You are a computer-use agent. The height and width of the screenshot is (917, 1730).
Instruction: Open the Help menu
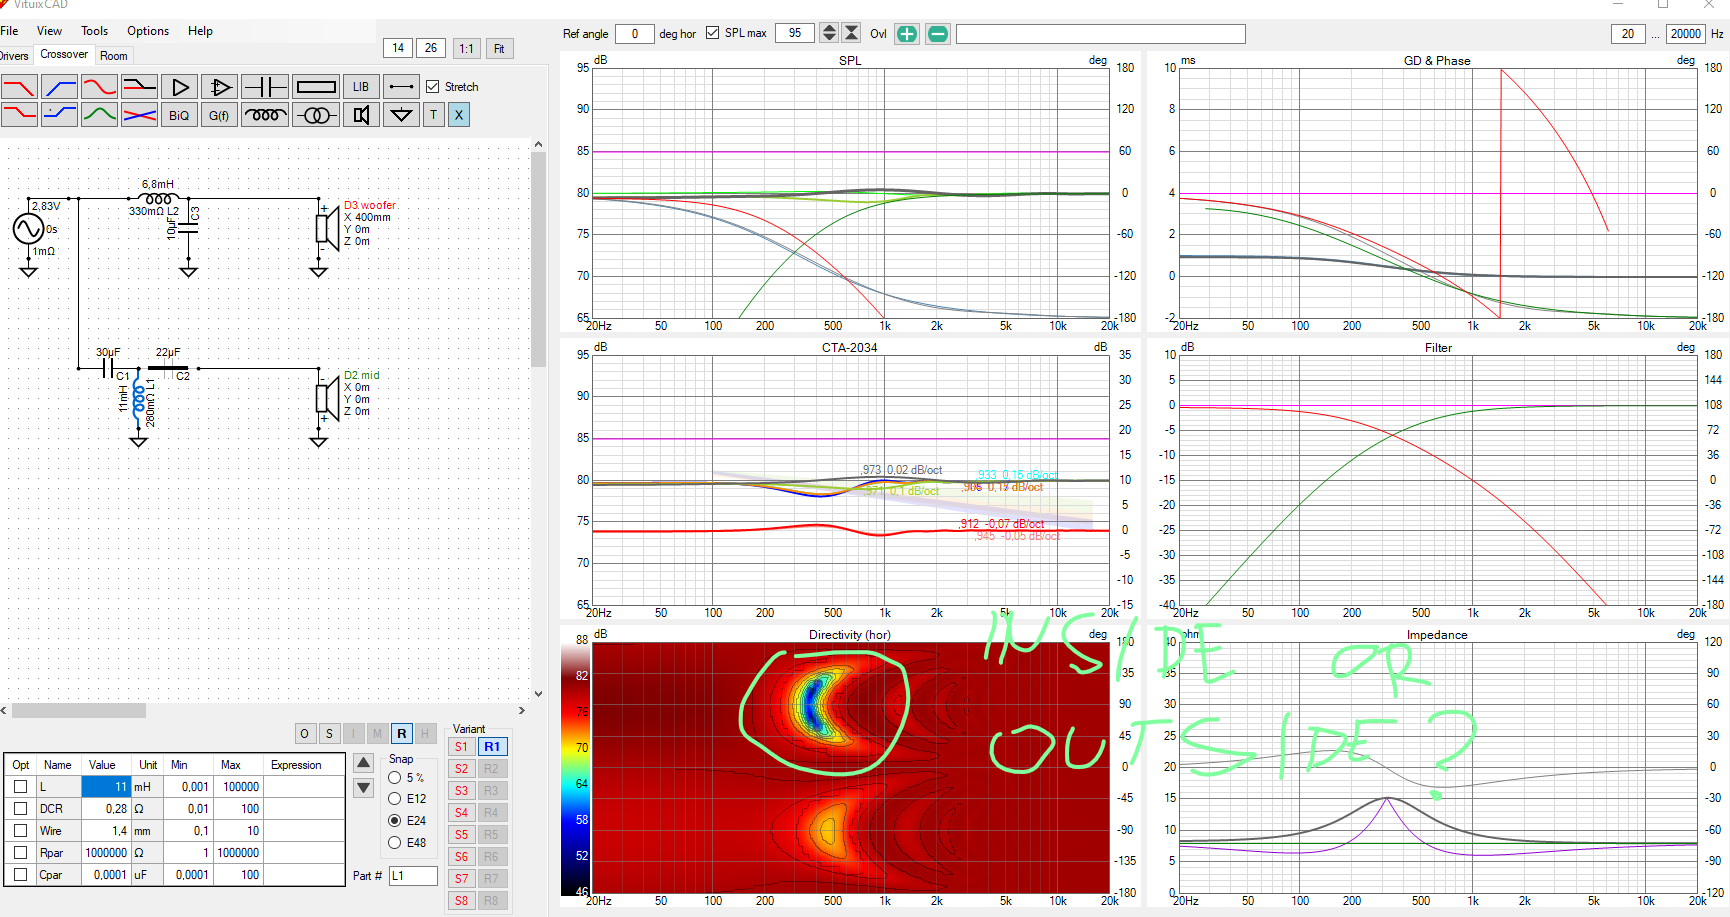(x=200, y=31)
